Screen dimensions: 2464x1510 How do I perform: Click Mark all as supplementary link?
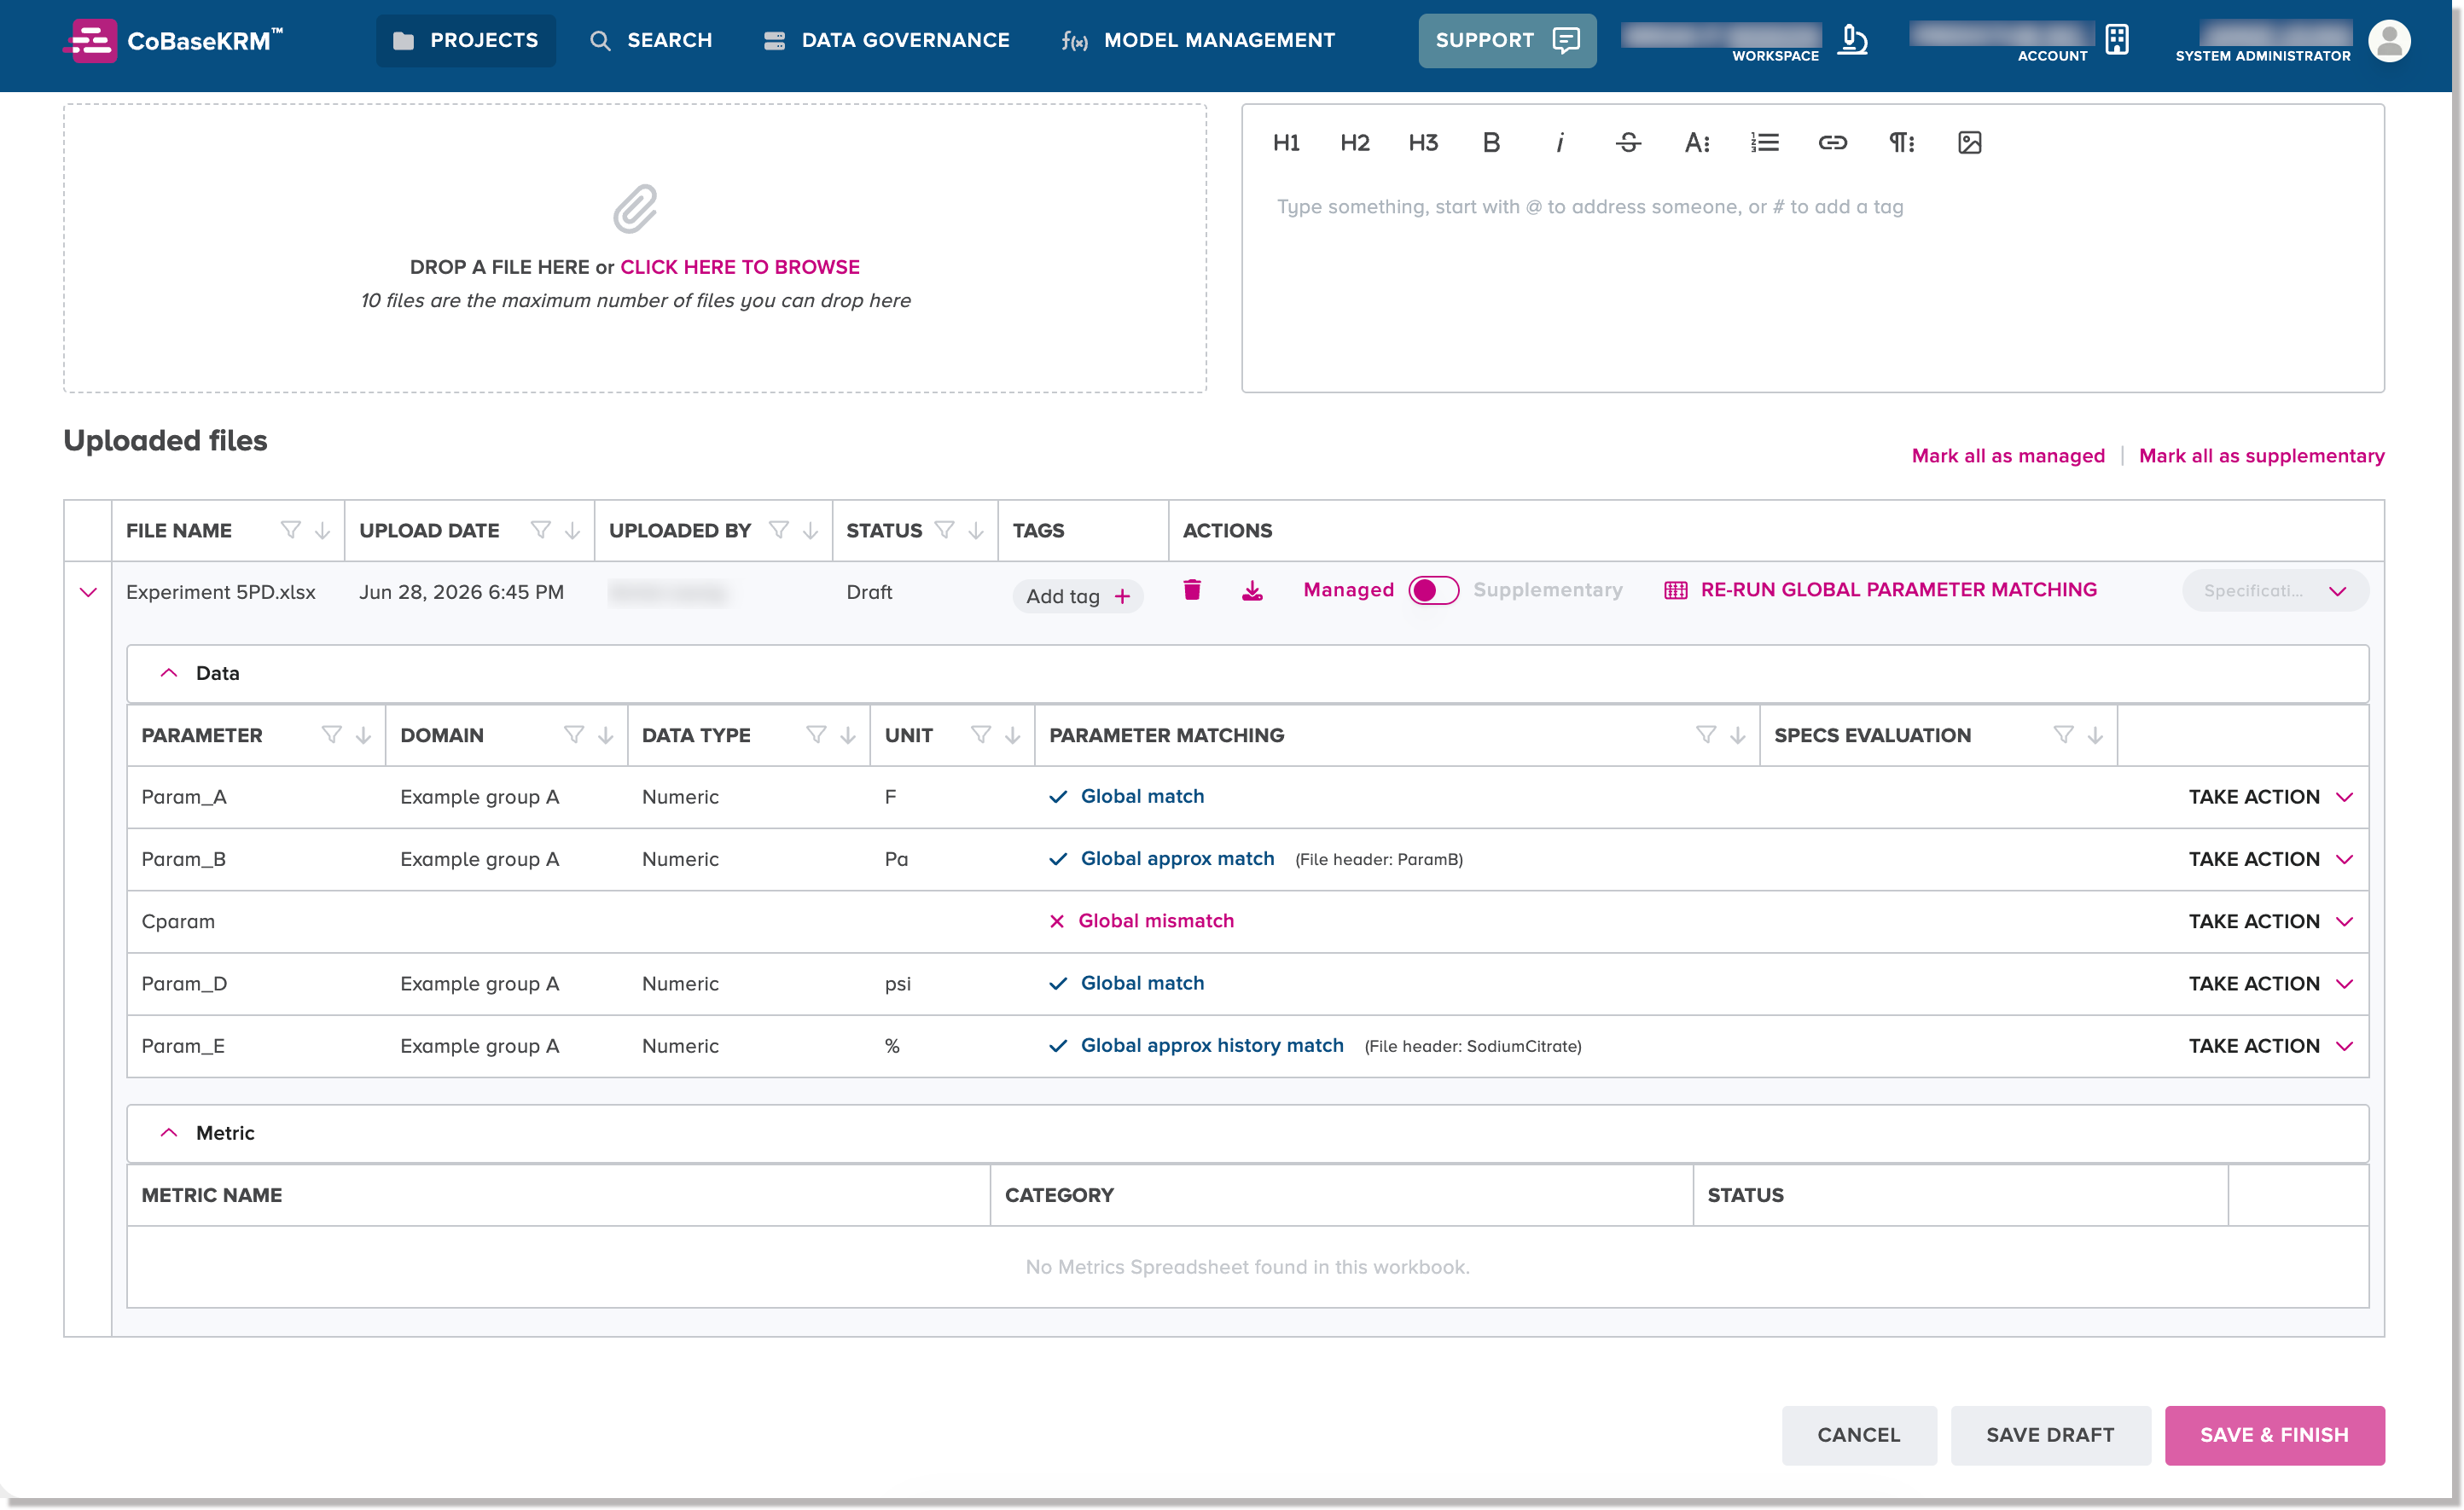pyautogui.click(x=2261, y=456)
